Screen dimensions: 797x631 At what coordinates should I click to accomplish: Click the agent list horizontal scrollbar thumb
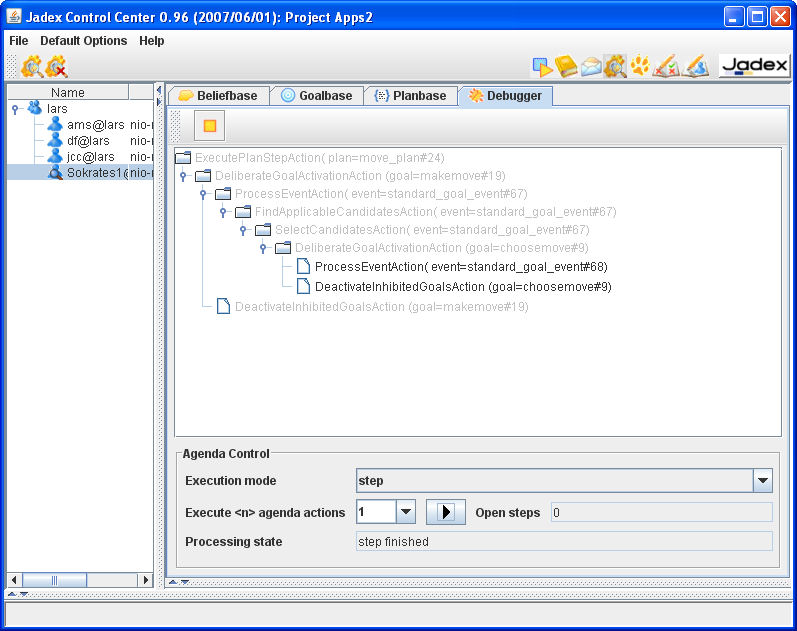click(54, 580)
